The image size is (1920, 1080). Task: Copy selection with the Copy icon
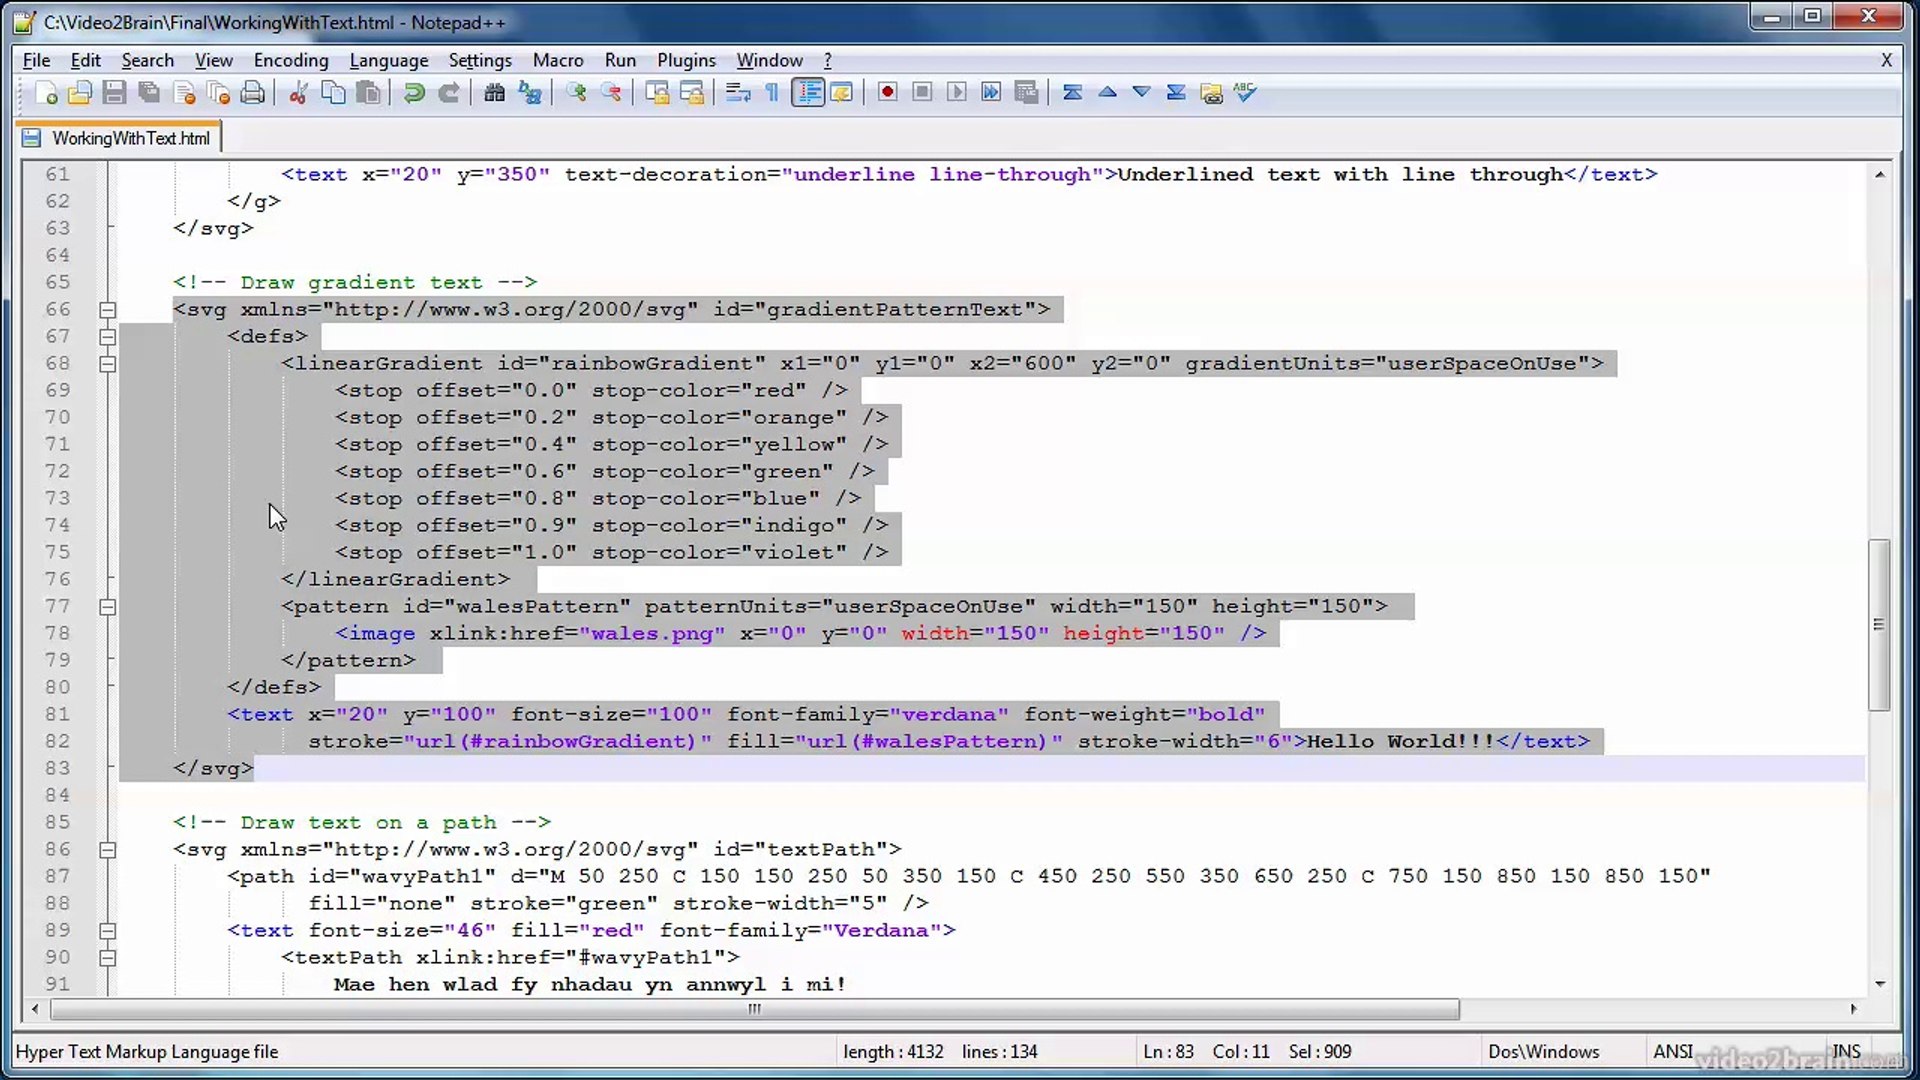click(x=333, y=93)
